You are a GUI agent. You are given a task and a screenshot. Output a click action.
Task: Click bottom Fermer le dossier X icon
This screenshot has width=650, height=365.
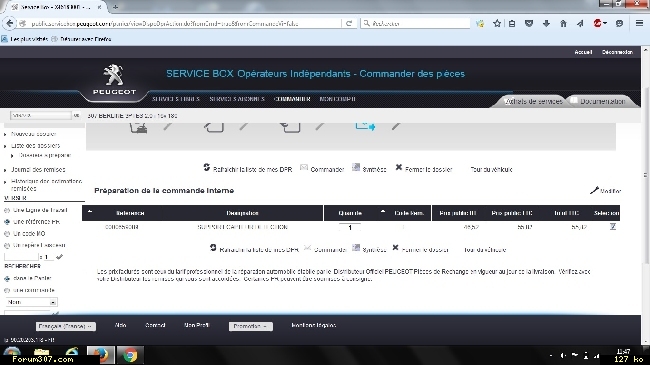tap(395, 248)
